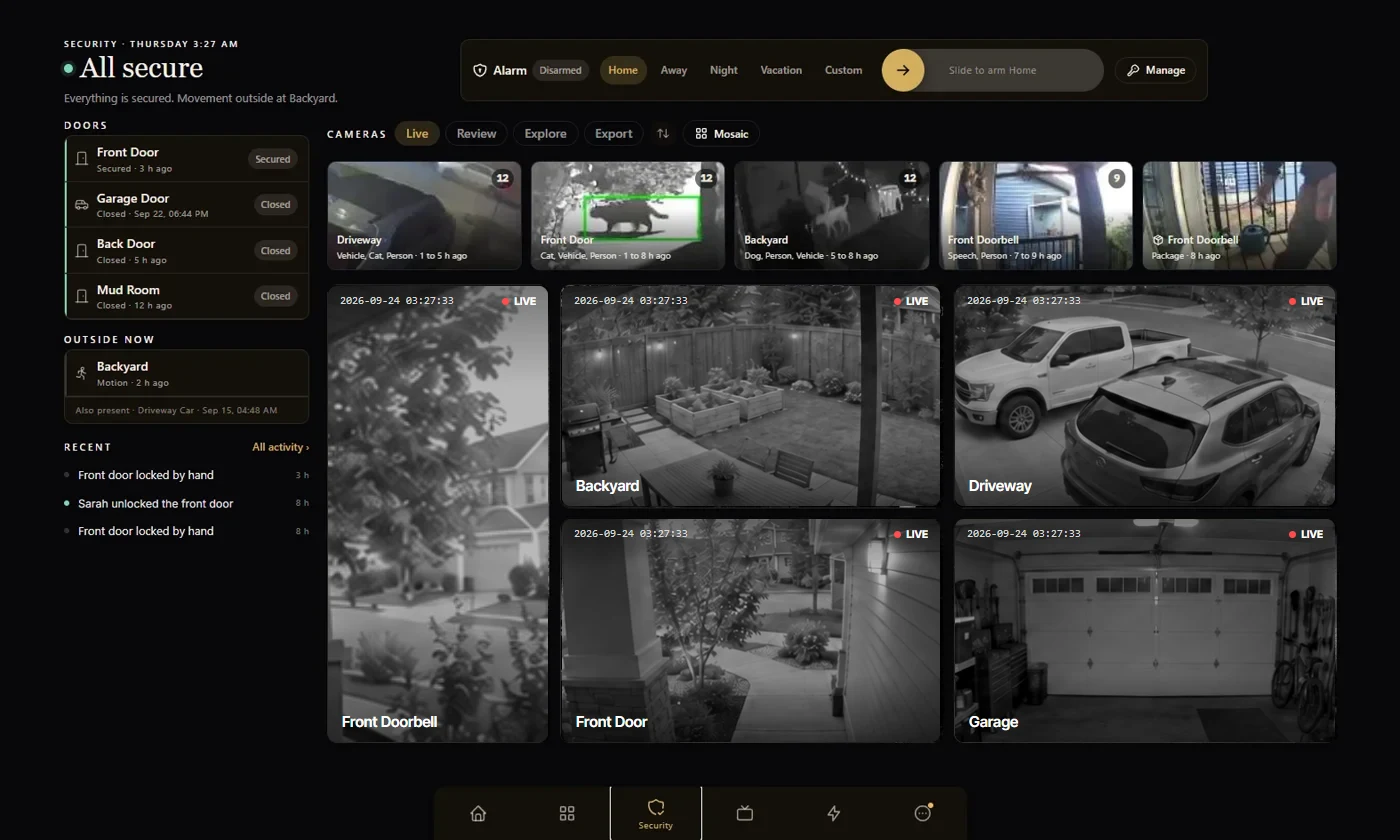The width and height of the screenshot is (1400, 840).
Task: Open the Front Doorbell Package event thumbnail
Action: [1240, 216]
